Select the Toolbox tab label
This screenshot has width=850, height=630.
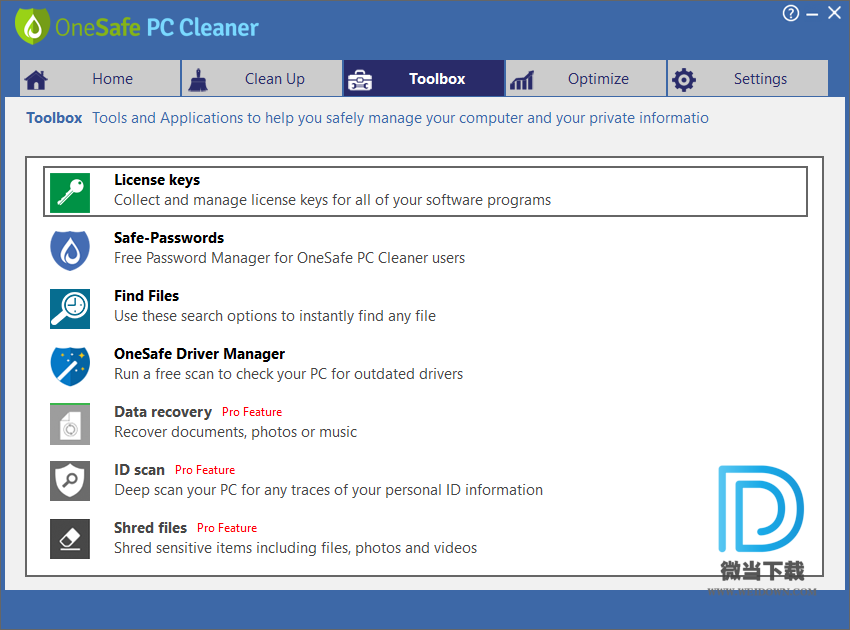click(437, 79)
